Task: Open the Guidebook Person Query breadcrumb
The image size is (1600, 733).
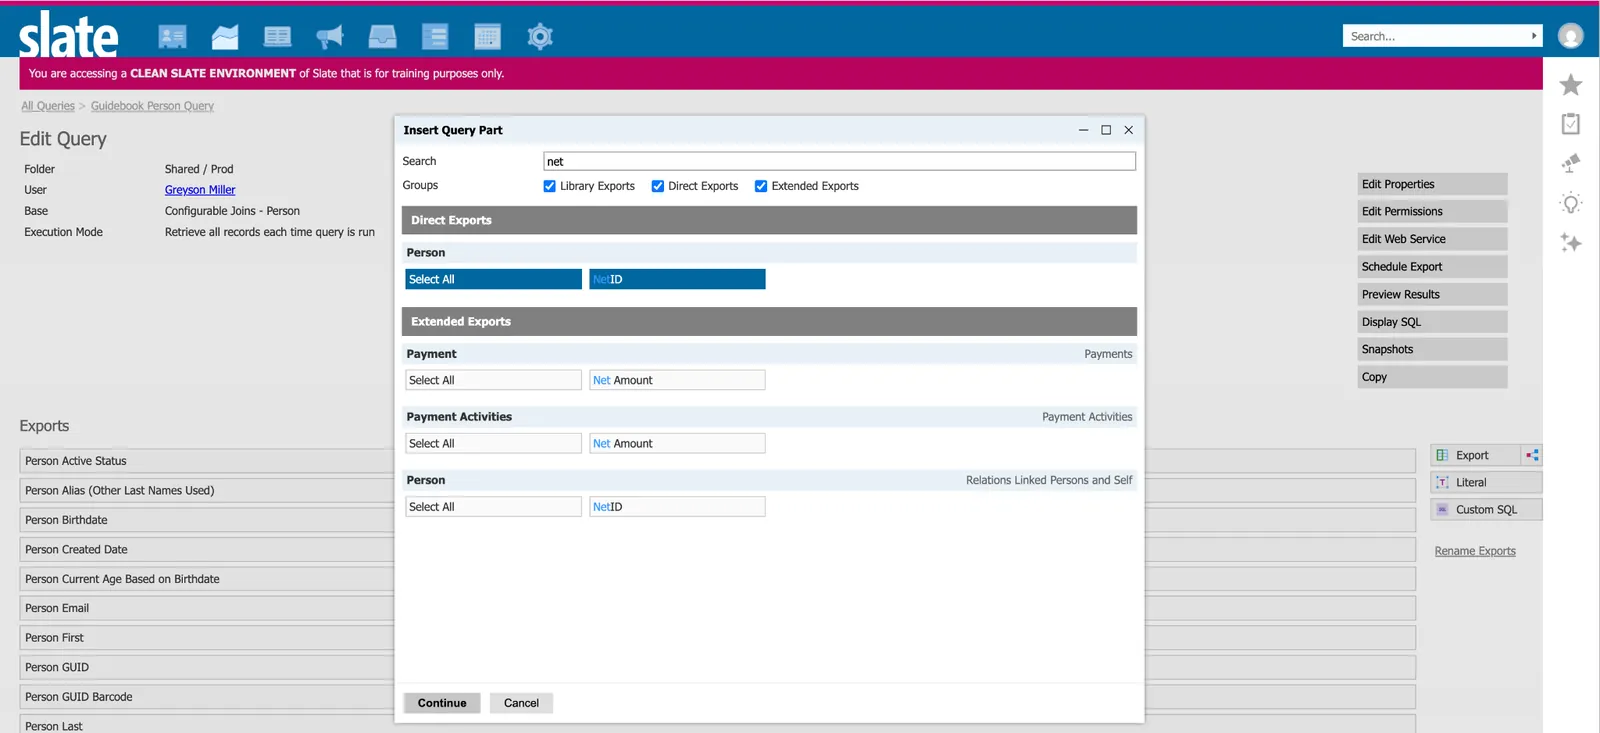Action: pyautogui.click(x=152, y=106)
